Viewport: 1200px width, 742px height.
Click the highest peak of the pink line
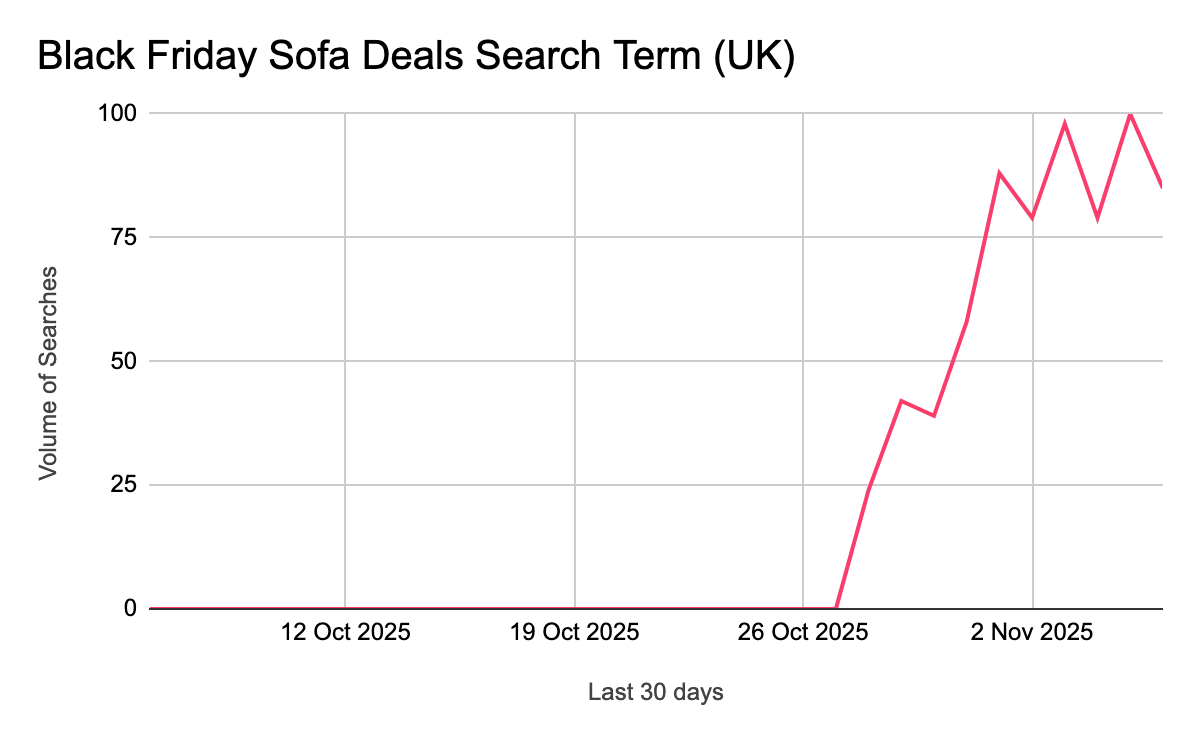[x=1130, y=113]
